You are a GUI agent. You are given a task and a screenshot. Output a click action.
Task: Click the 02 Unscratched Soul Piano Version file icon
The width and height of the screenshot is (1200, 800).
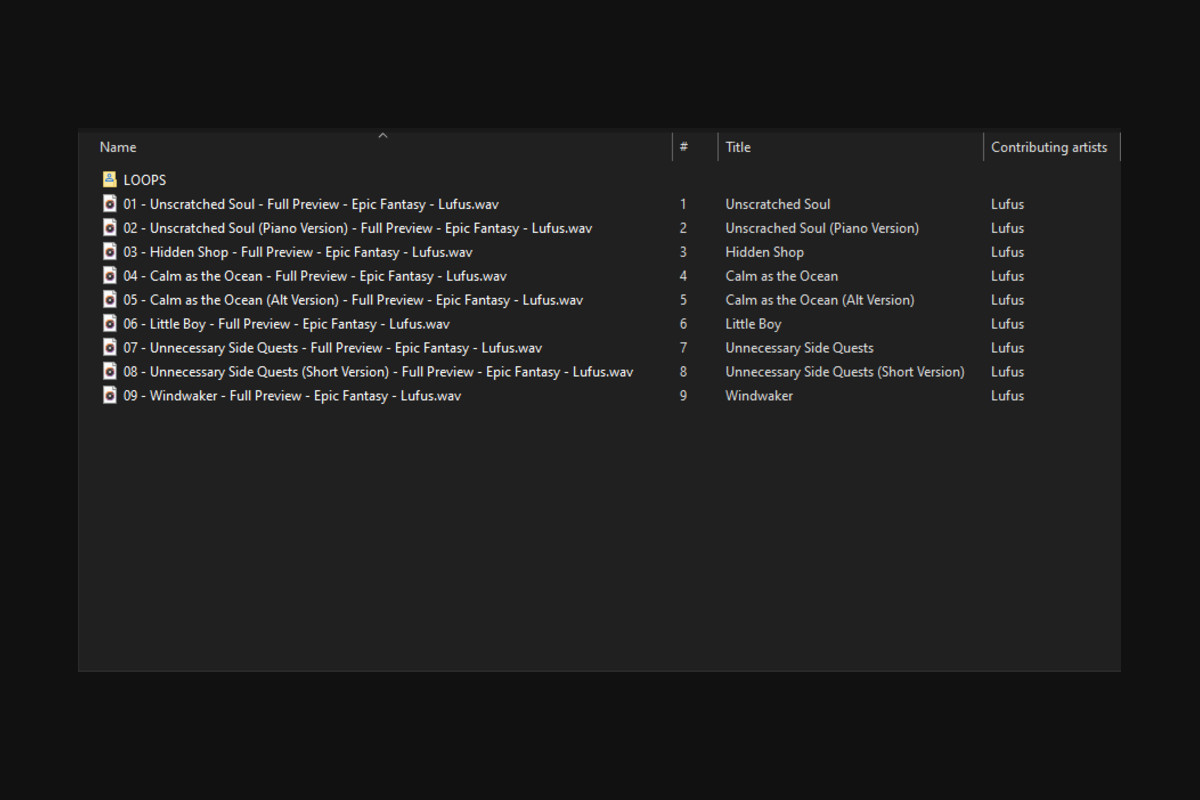pyautogui.click(x=110, y=228)
